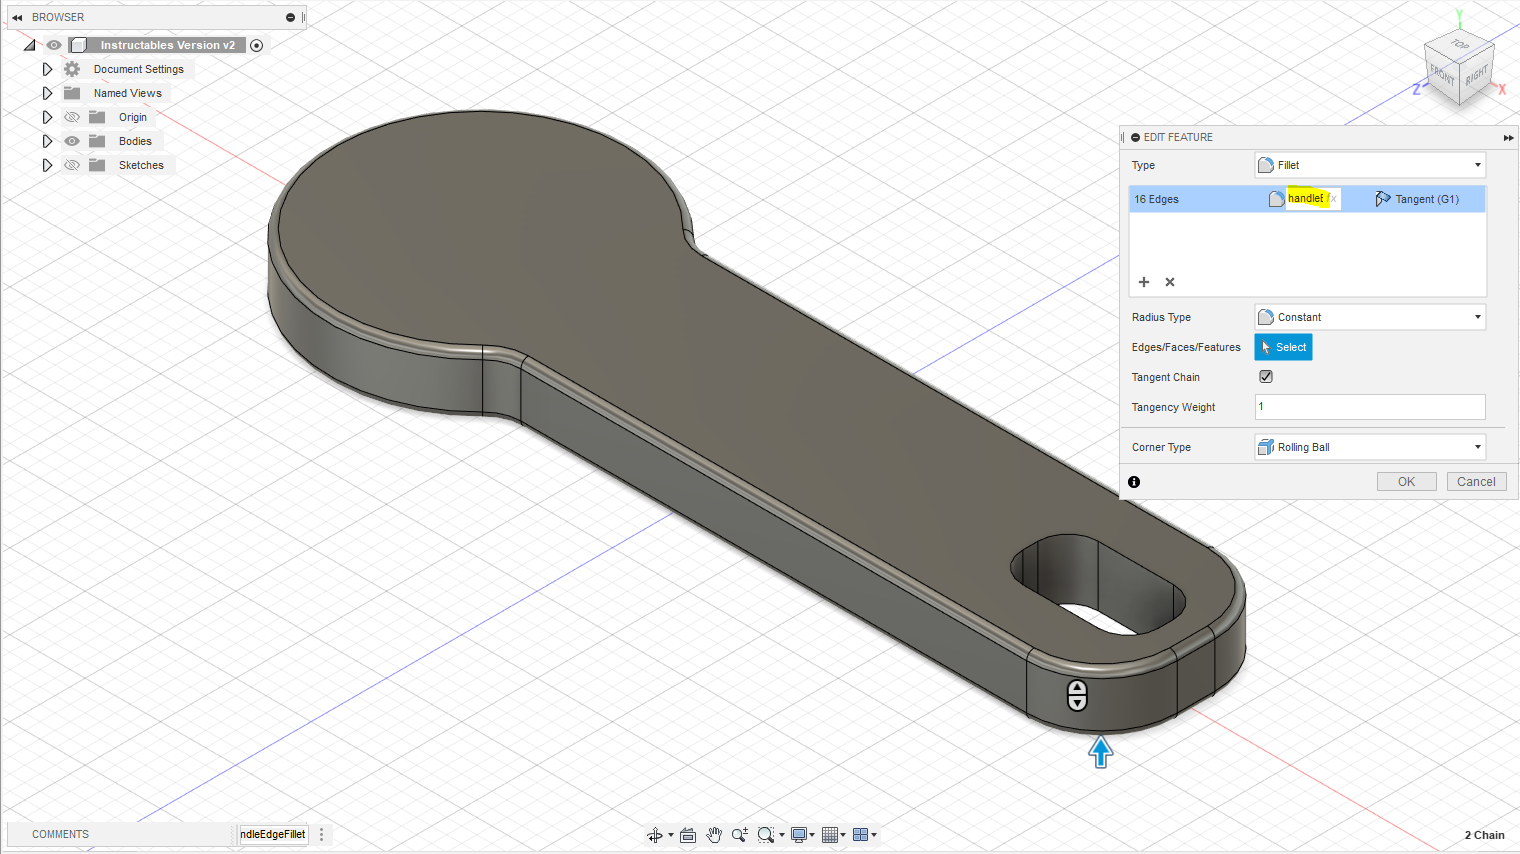Image resolution: width=1520 pixels, height=854 pixels.
Task: Select the Zoom Window tool
Action: (x=765, y=834)
